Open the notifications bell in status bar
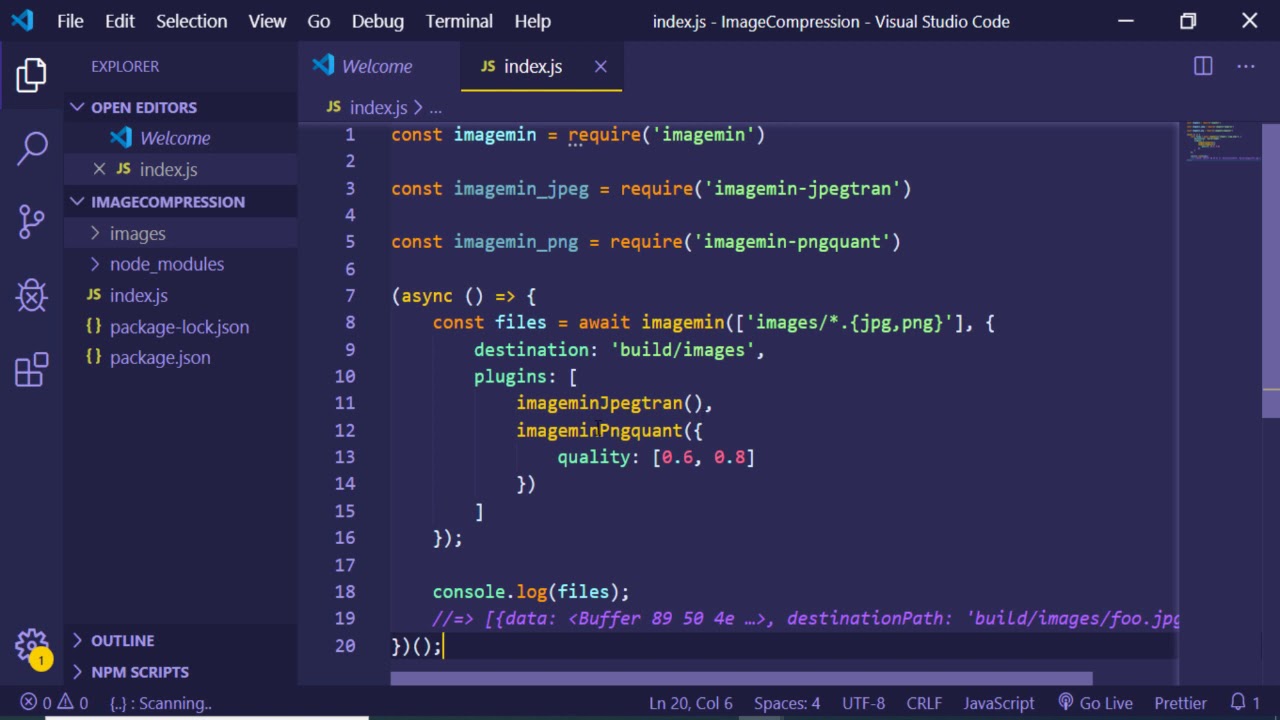 click(x=1244, y=703)
